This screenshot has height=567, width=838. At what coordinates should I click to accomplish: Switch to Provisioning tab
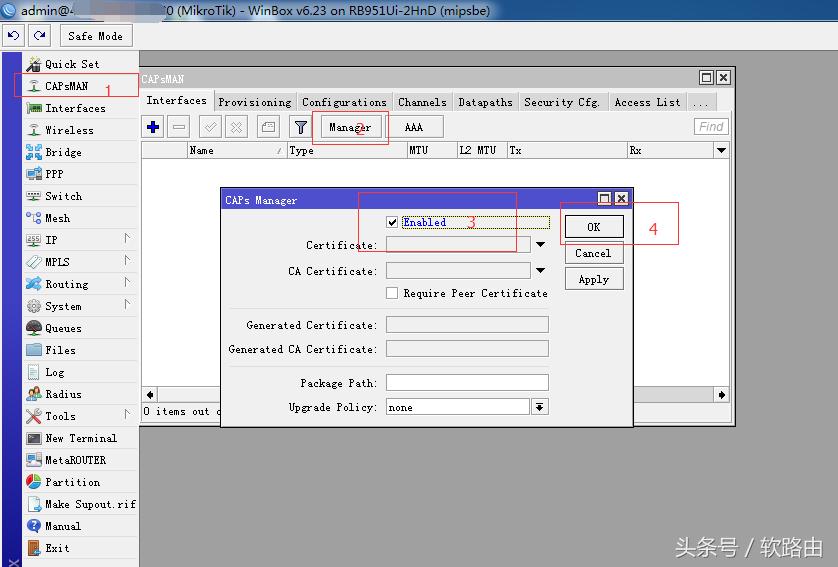(x=255, y=102)
